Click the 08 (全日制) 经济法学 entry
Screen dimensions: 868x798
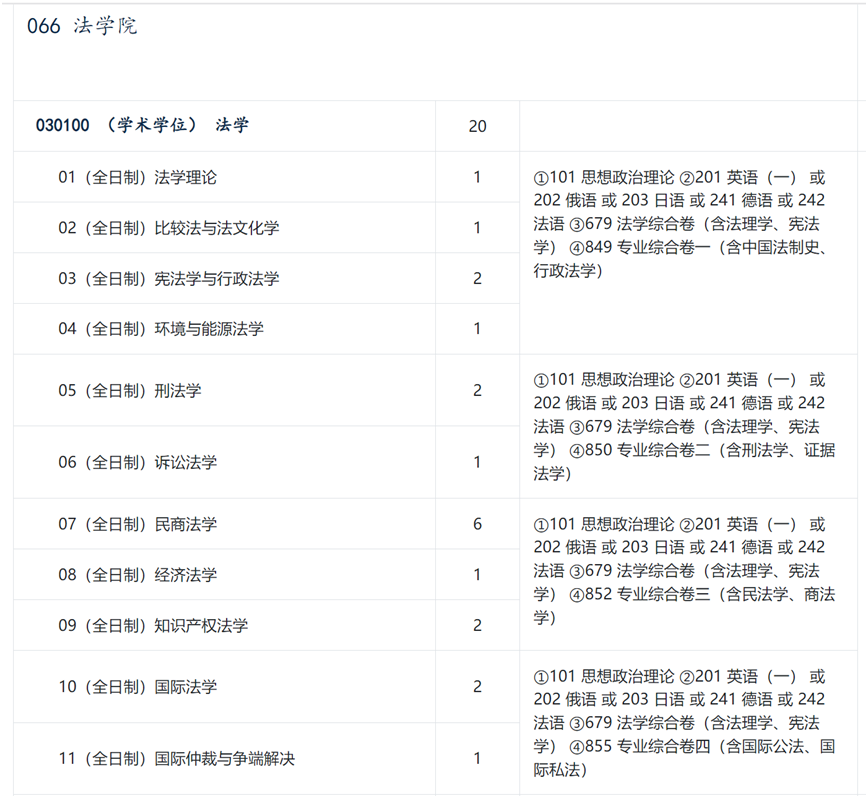[137, 575]
